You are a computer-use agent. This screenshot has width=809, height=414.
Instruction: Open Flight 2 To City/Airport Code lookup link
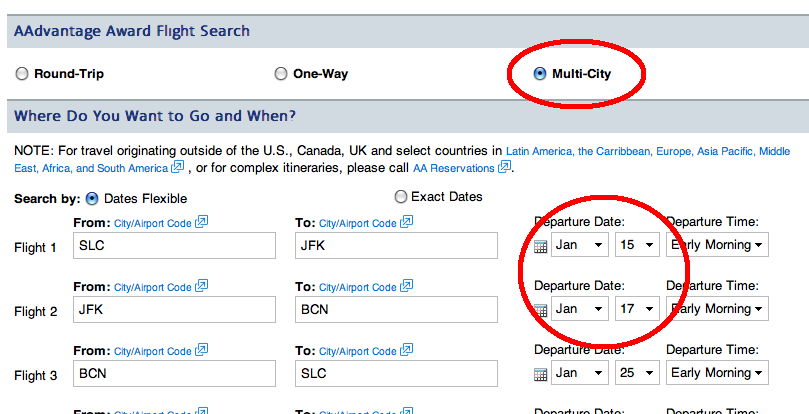point(358,288)
